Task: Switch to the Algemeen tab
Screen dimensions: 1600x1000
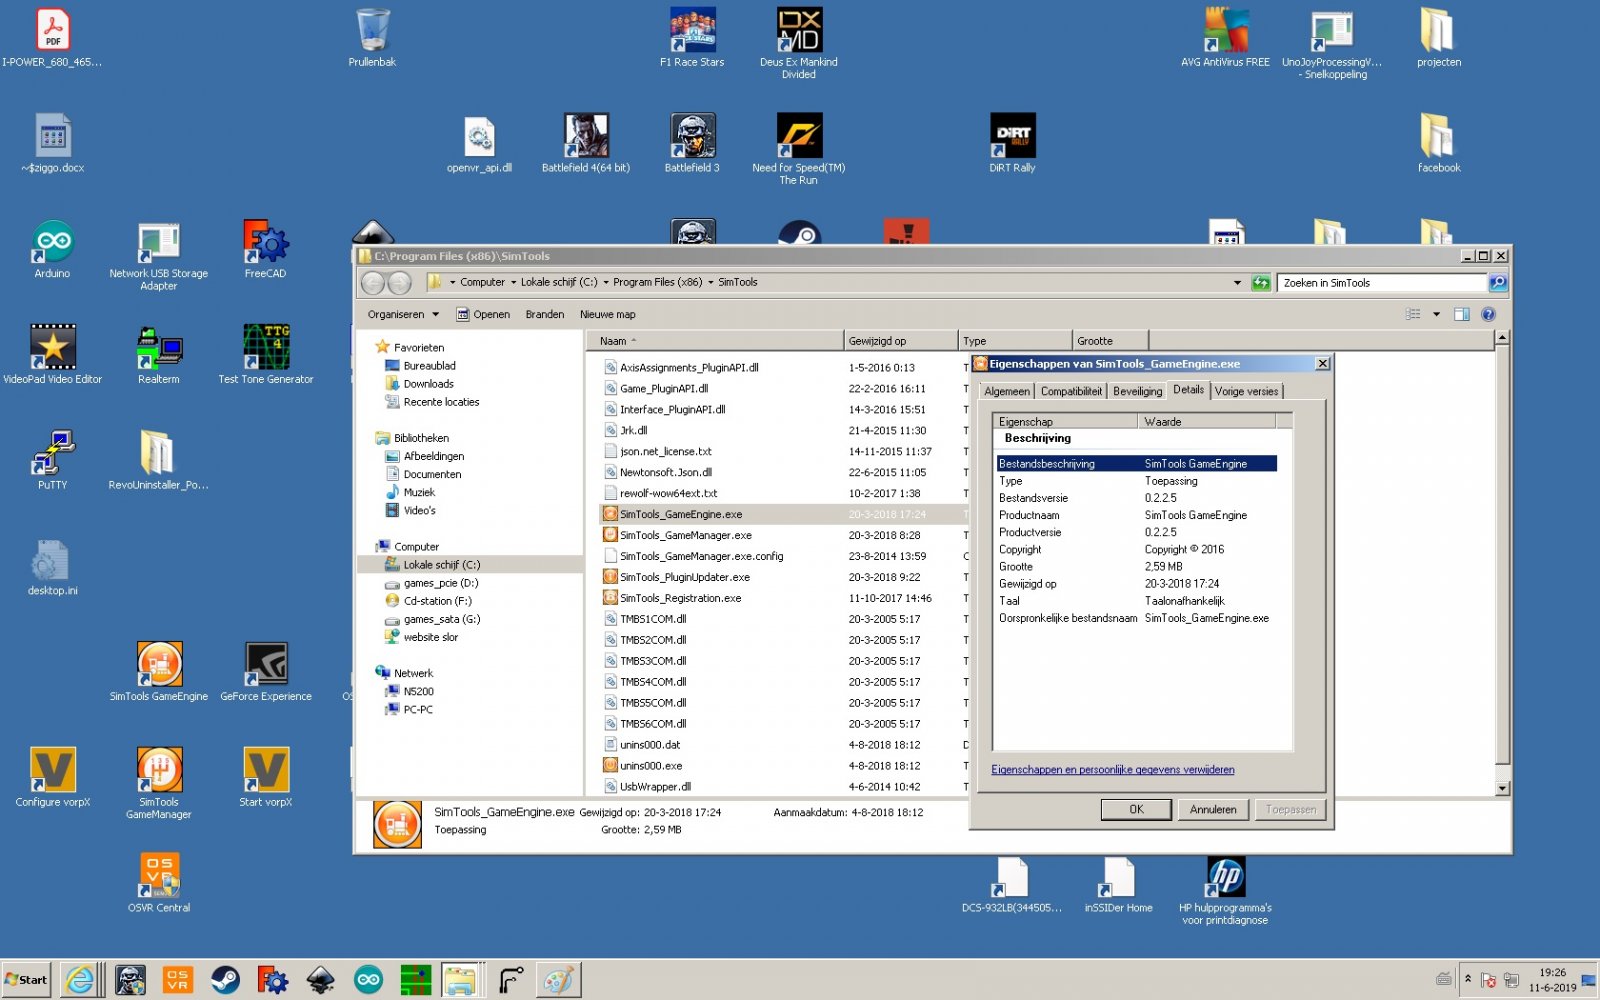Action: (1006, 391)
